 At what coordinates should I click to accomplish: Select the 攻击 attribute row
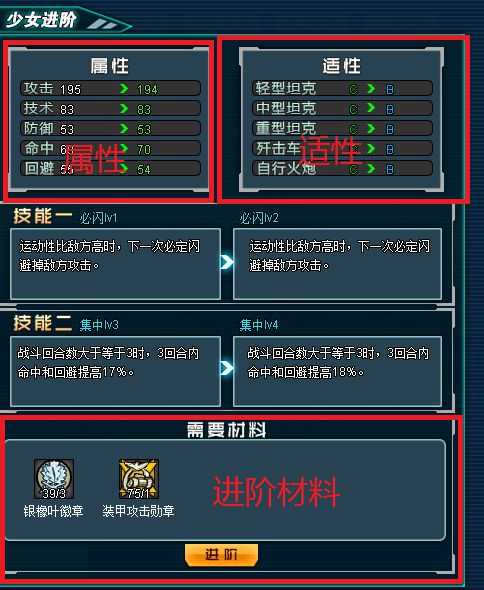pos(110,89)
